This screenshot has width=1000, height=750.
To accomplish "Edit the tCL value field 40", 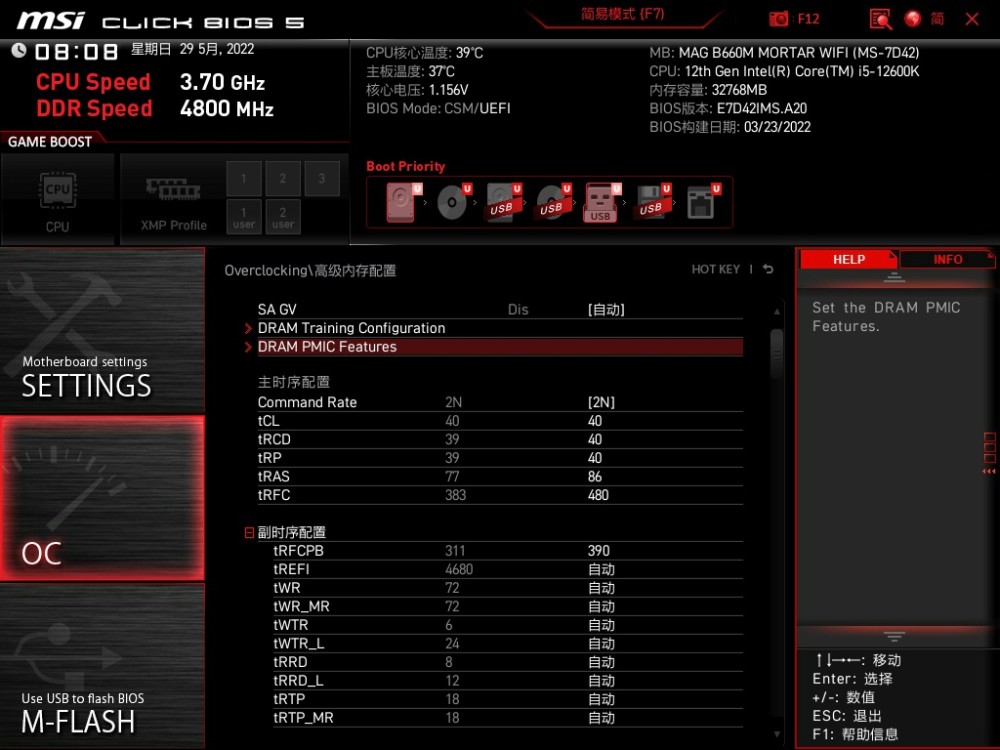I will pos(595,420).
